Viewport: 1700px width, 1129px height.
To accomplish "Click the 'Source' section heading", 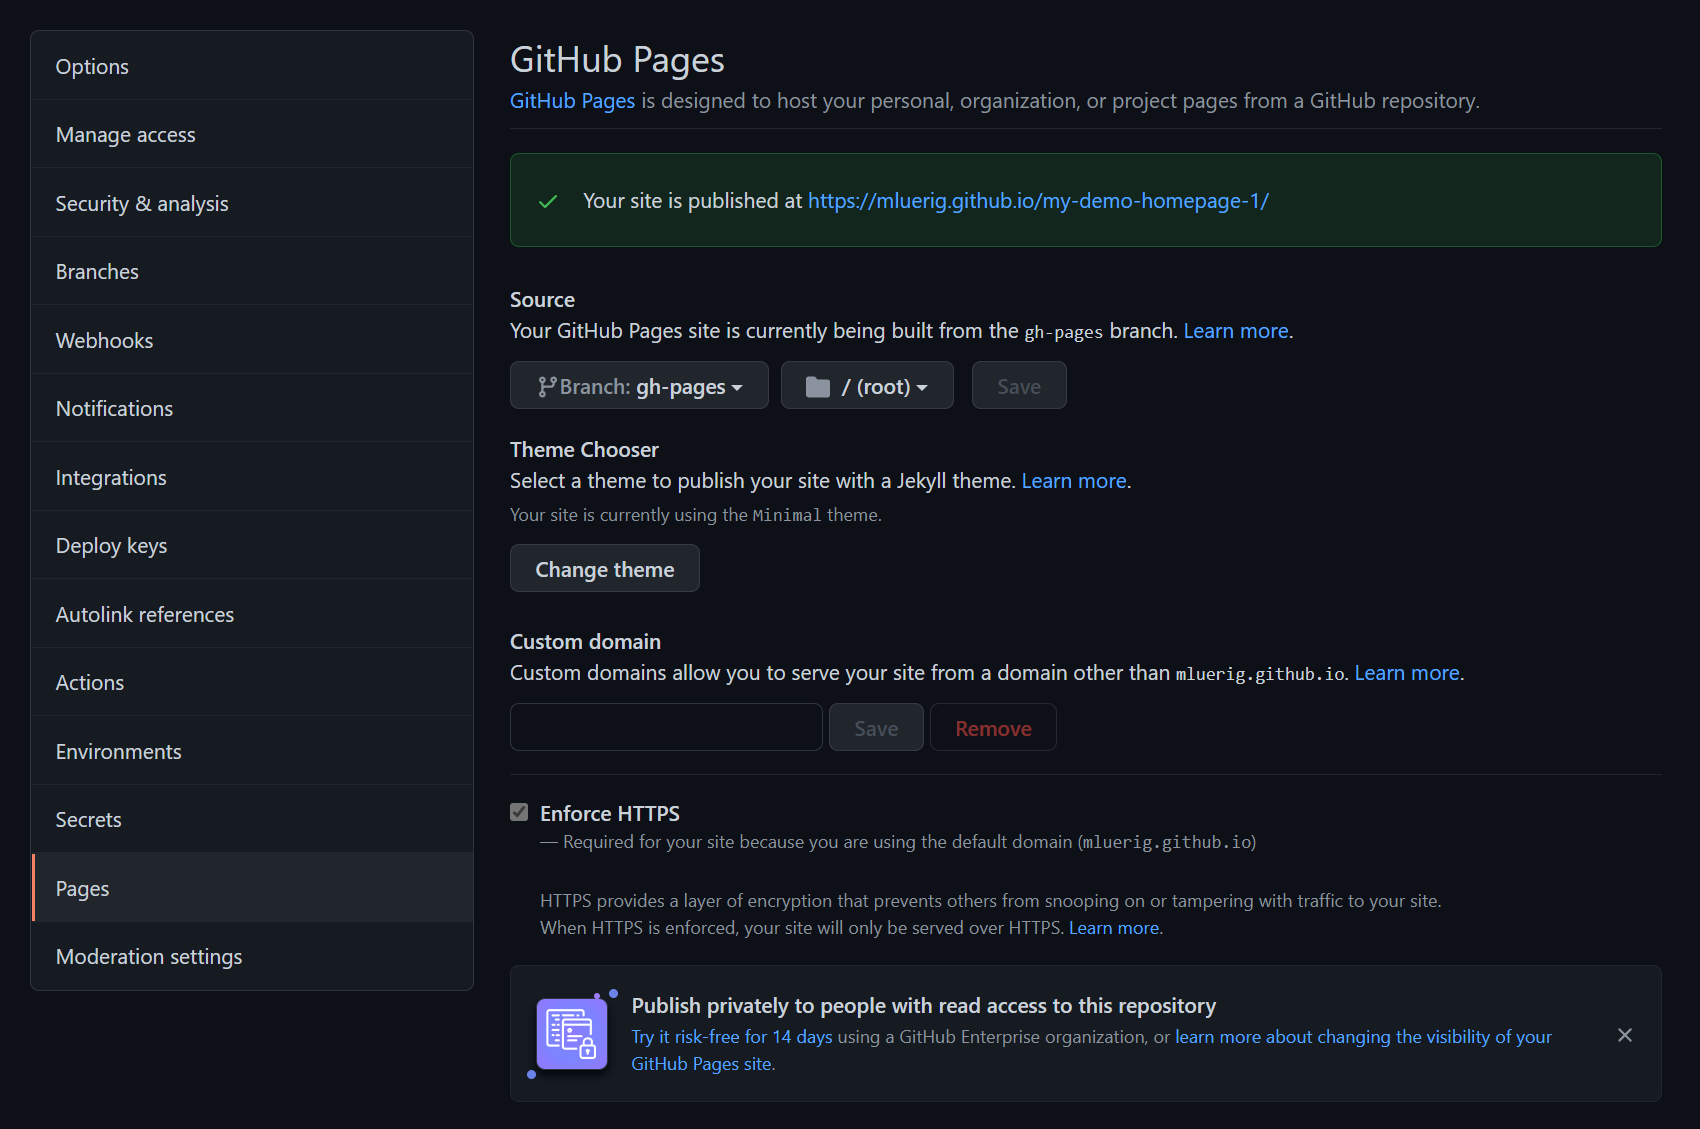I will coord(542,300).
